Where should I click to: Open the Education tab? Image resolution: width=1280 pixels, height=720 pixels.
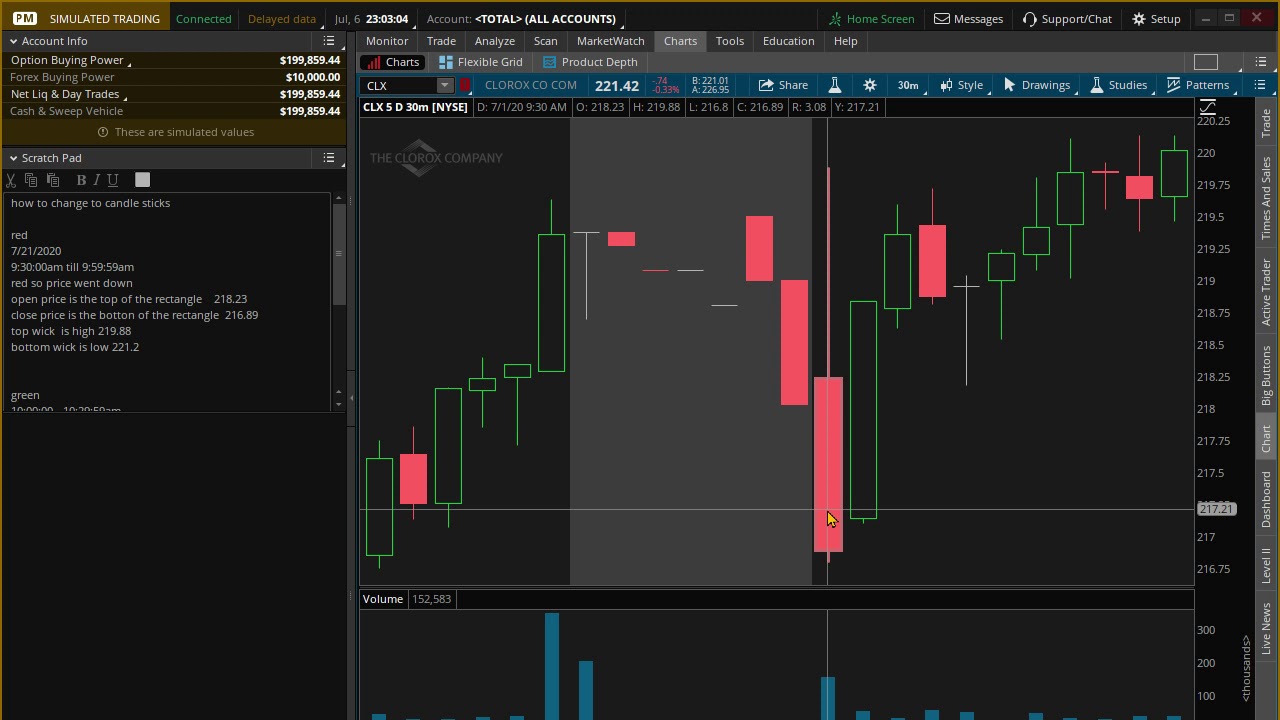(789, 41)
